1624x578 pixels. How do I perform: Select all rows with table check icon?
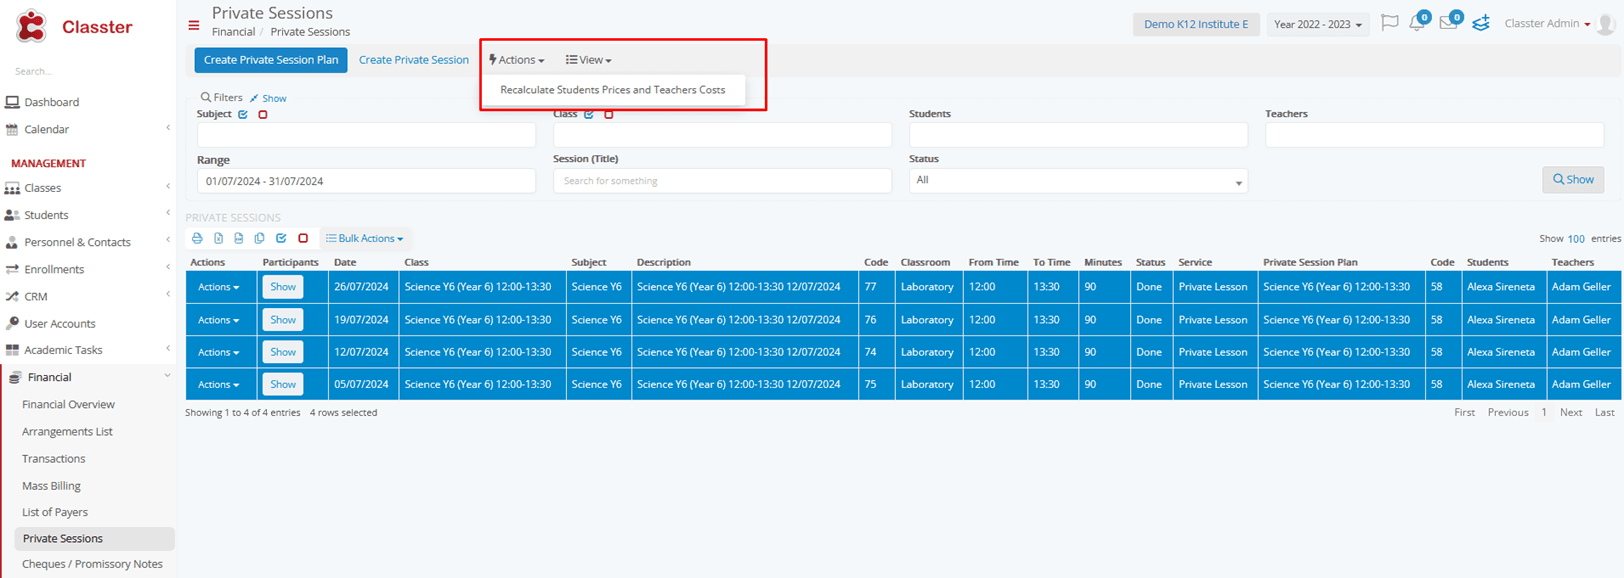[281, 238]
